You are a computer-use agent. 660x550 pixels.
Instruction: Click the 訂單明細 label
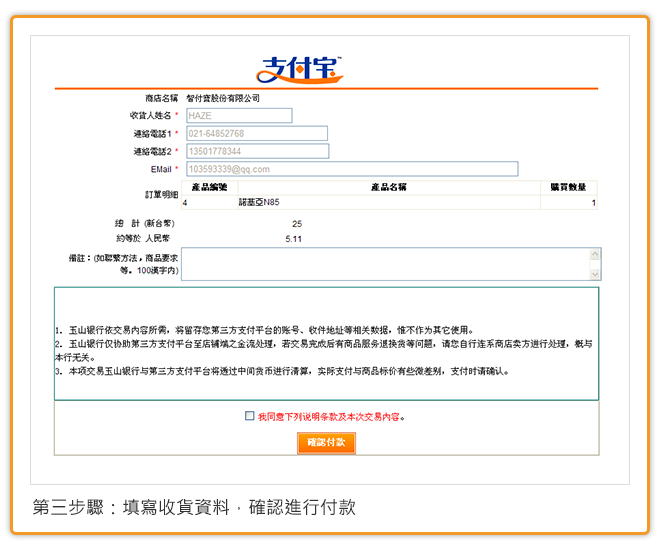tap(162, 194)
